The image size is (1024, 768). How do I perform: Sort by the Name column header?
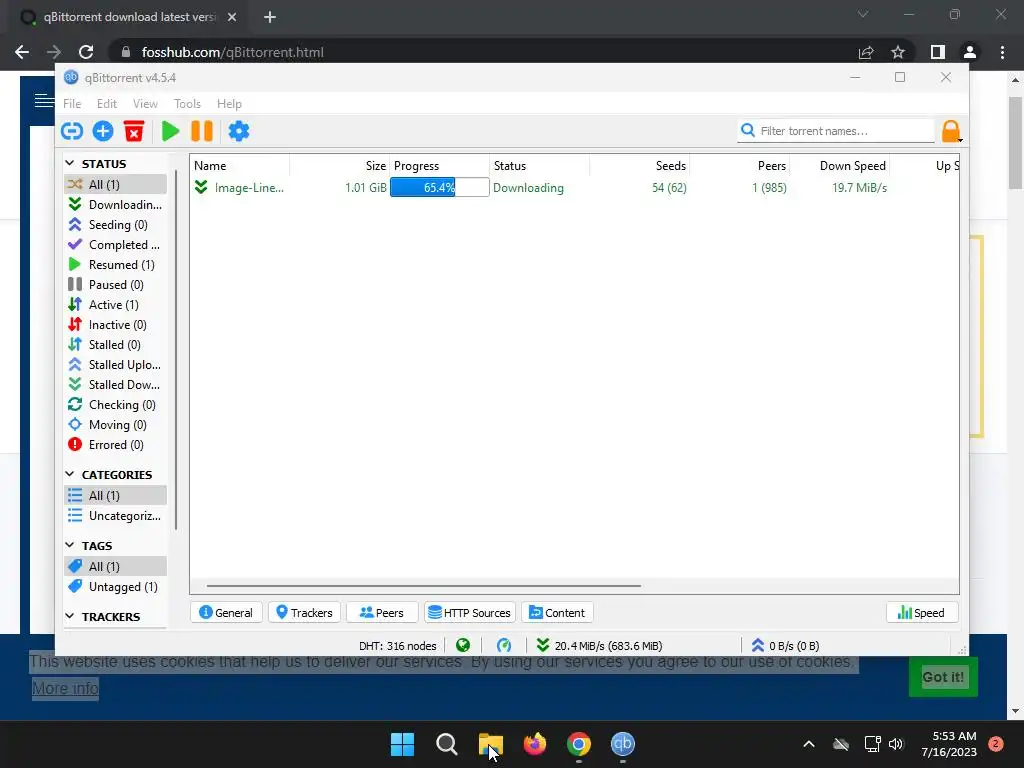tap(239, 166)
